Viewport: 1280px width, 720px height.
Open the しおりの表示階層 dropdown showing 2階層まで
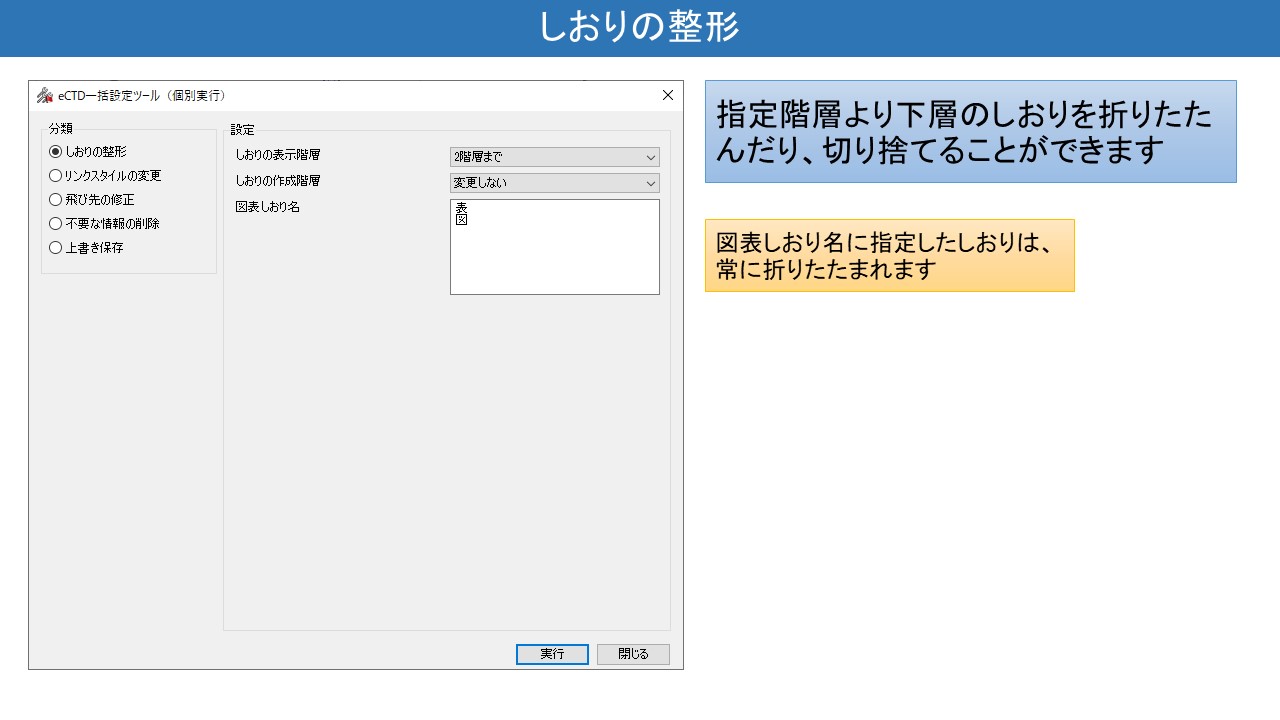(555, 157)
